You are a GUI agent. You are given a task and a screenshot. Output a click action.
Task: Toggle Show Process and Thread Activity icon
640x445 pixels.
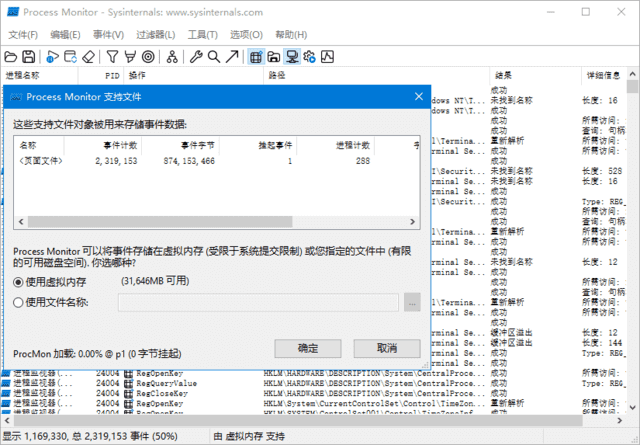click(310, 57)
